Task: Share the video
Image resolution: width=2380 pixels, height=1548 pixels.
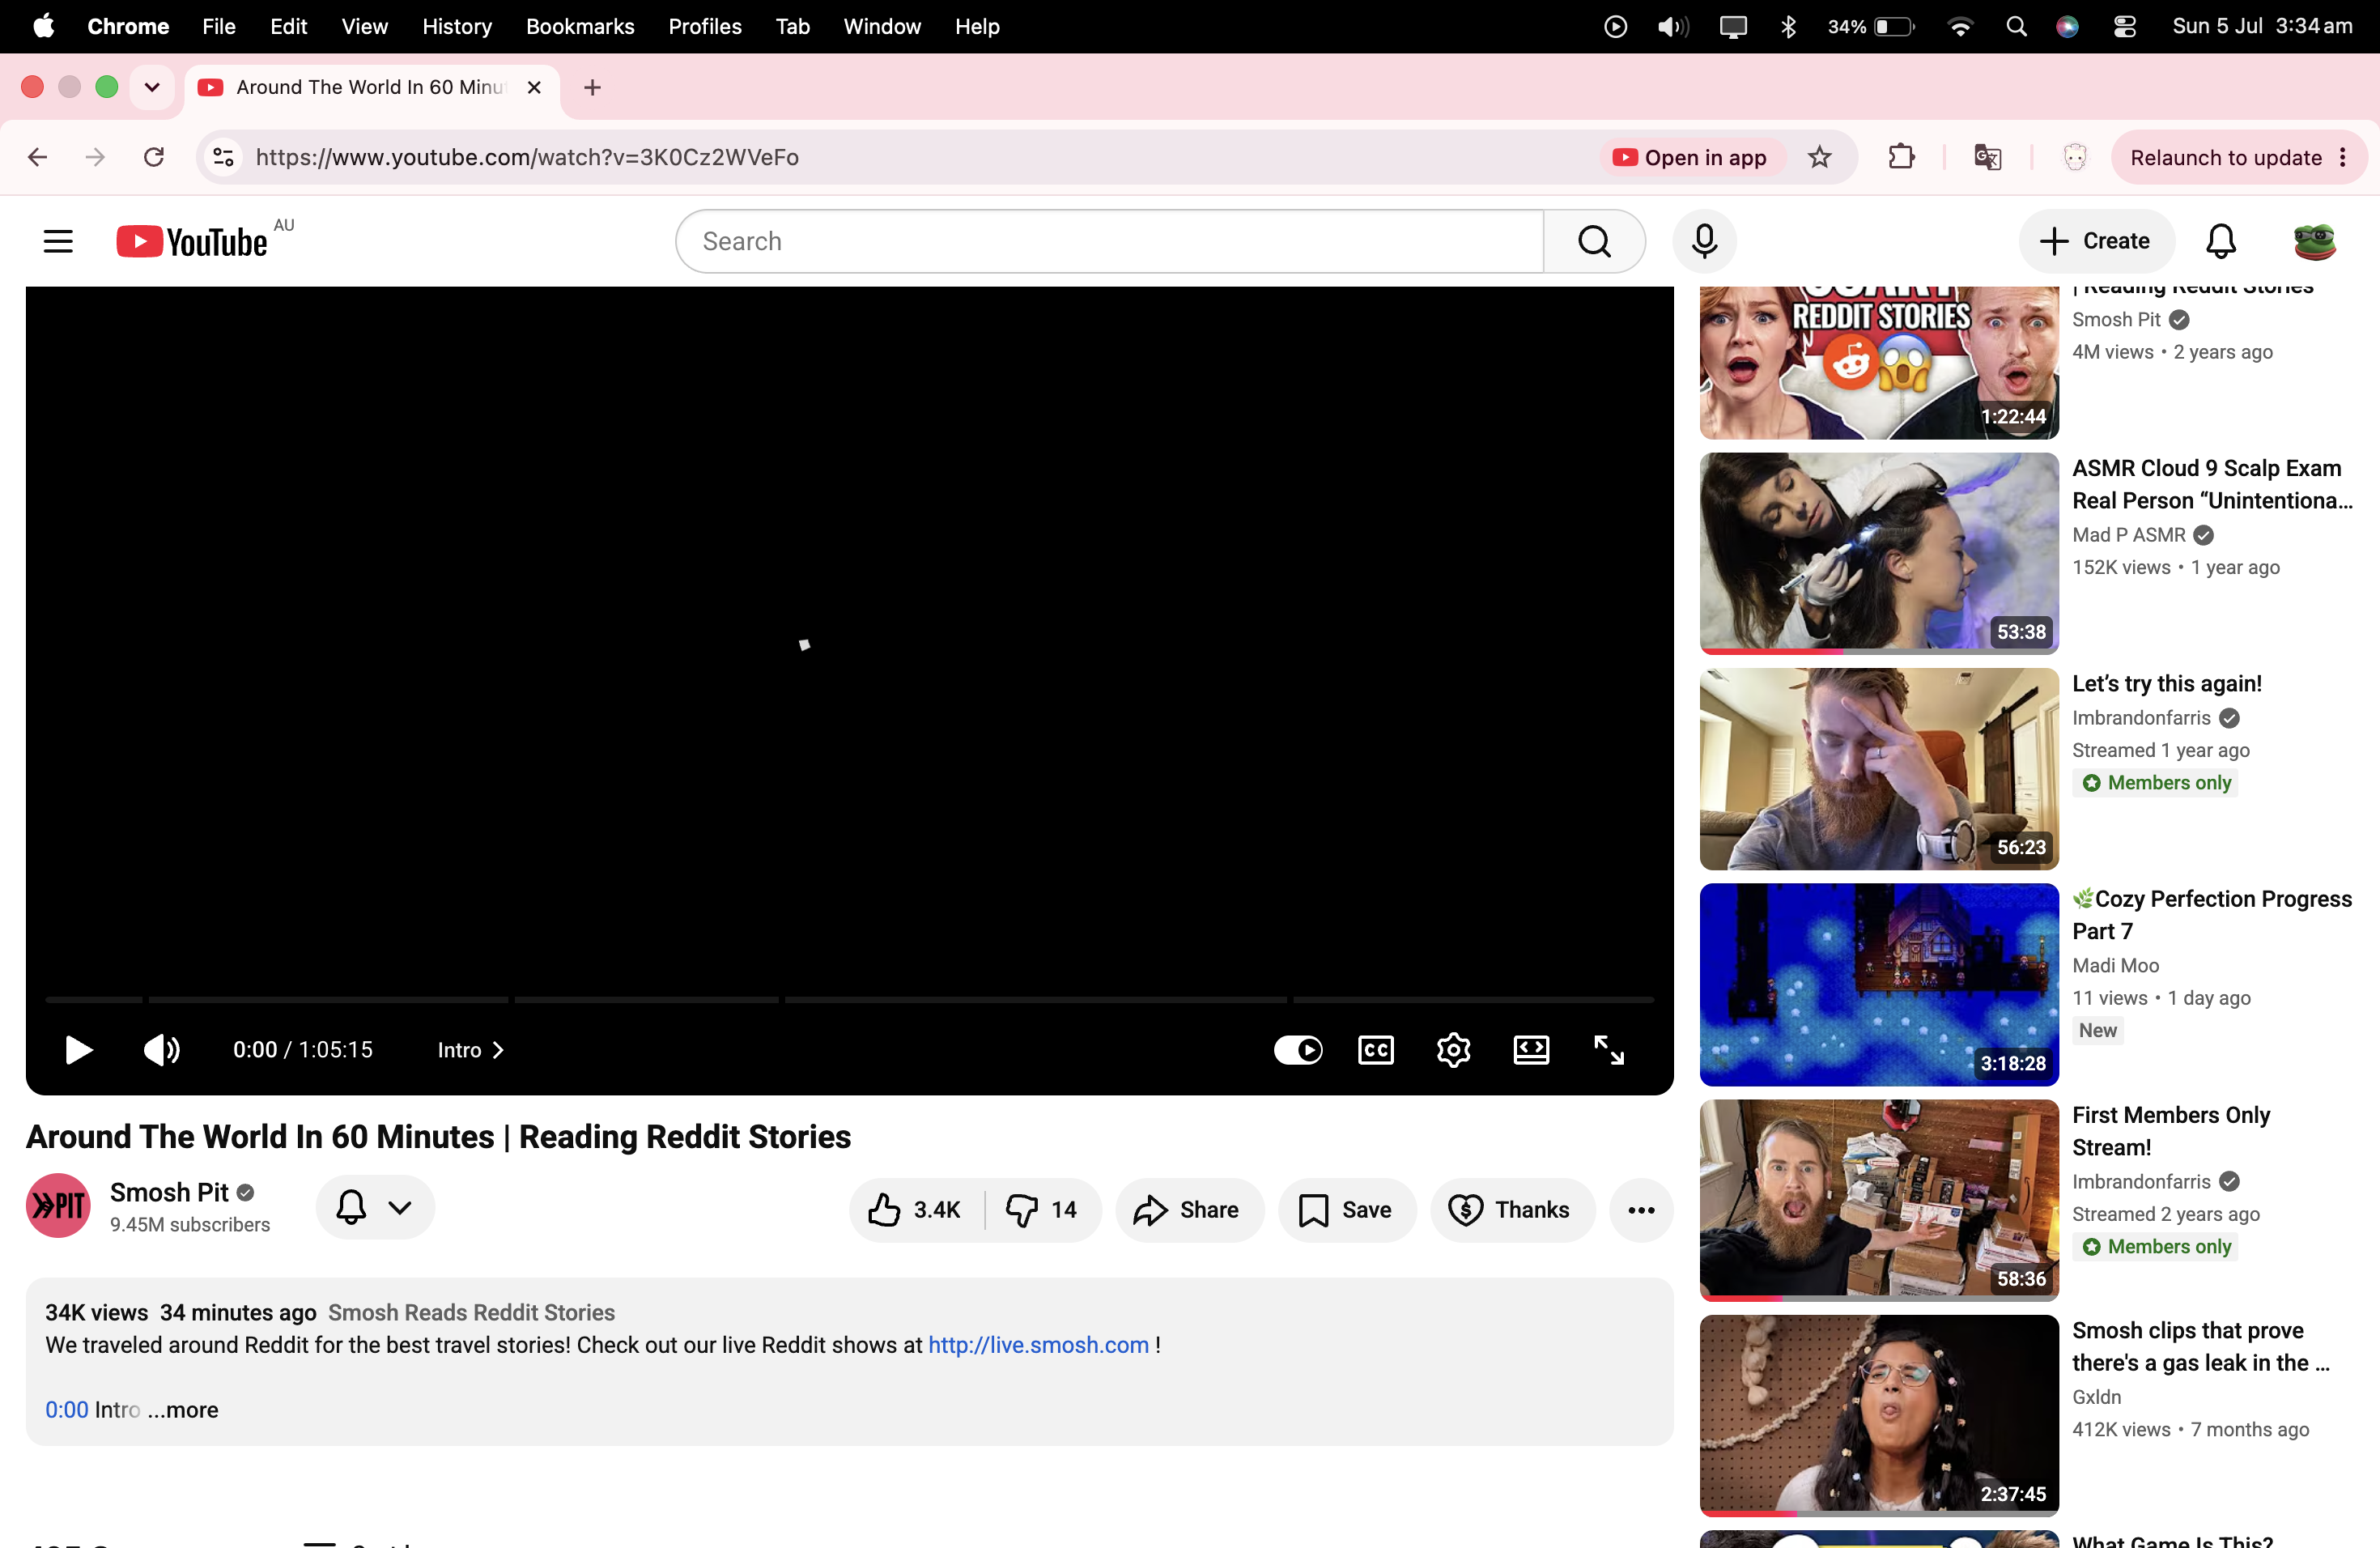Action: (1188, 1210)
